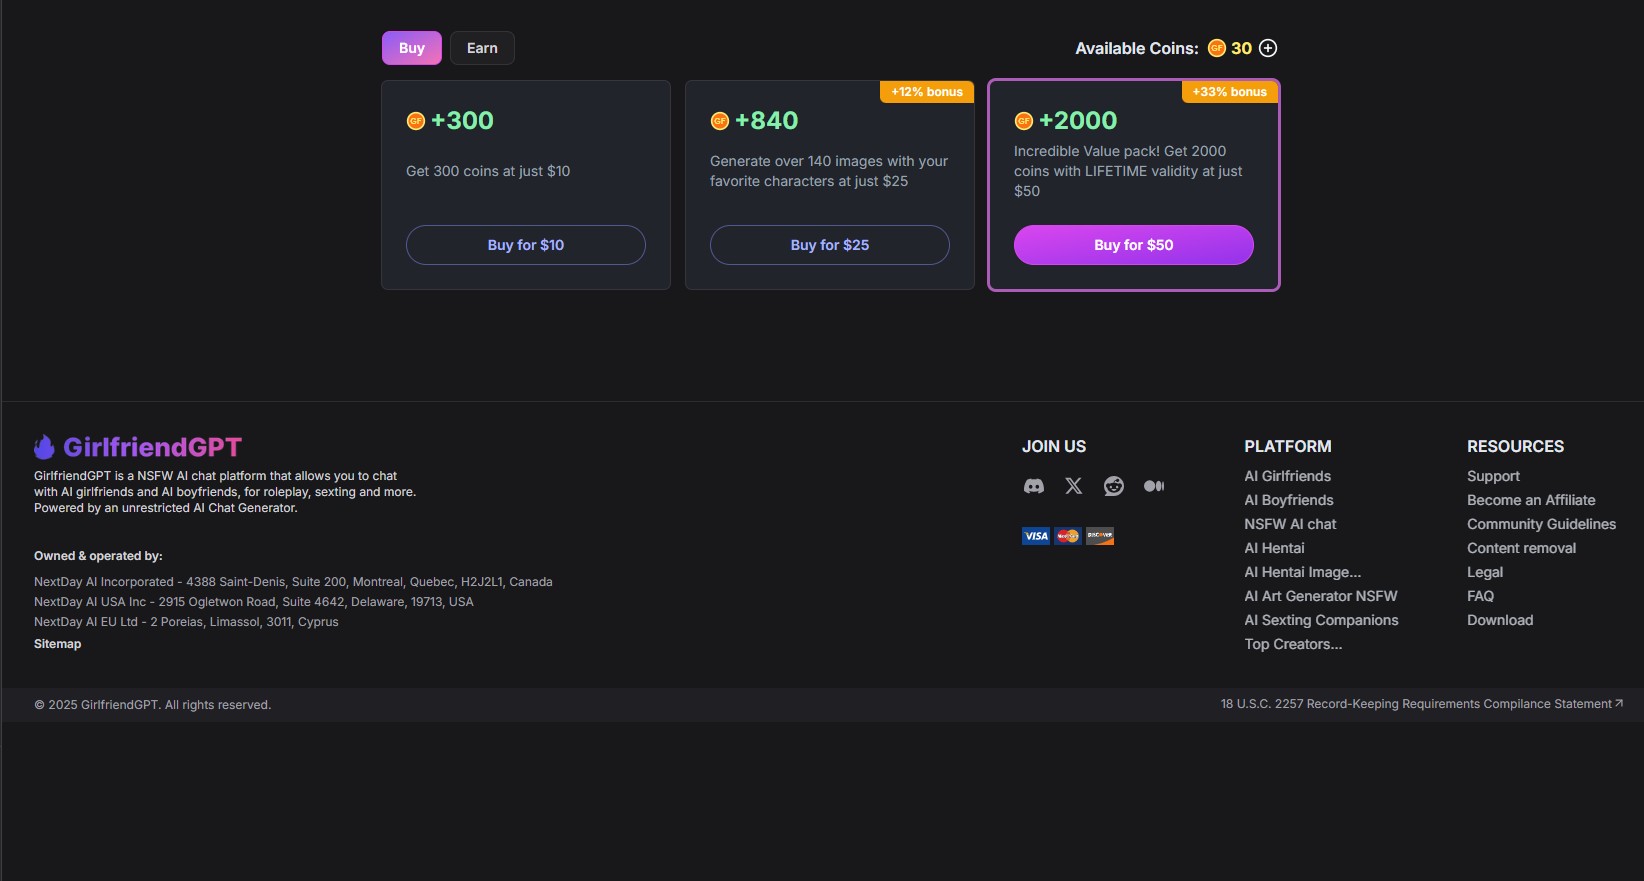1644x881 pixels.
Task: Visit the Reddit community icon
Action: coord(1113,486)
